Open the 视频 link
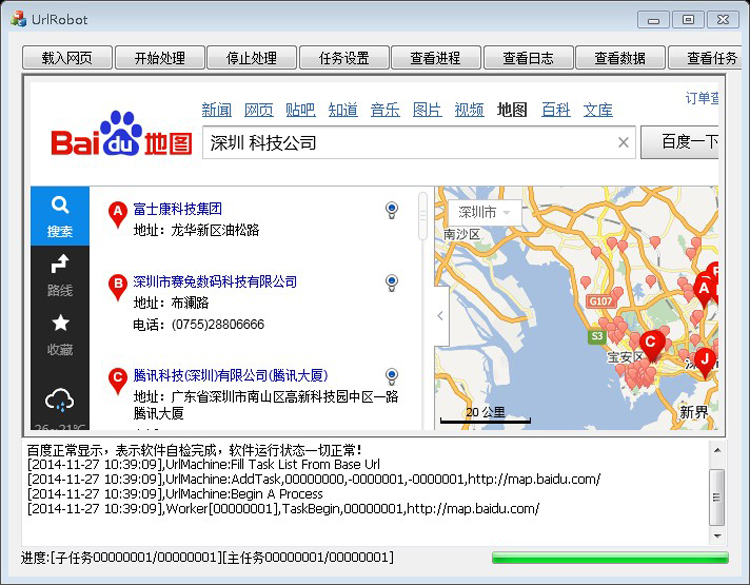The height and width of the screenshot is (585, 750). click(x=469, y=110)
